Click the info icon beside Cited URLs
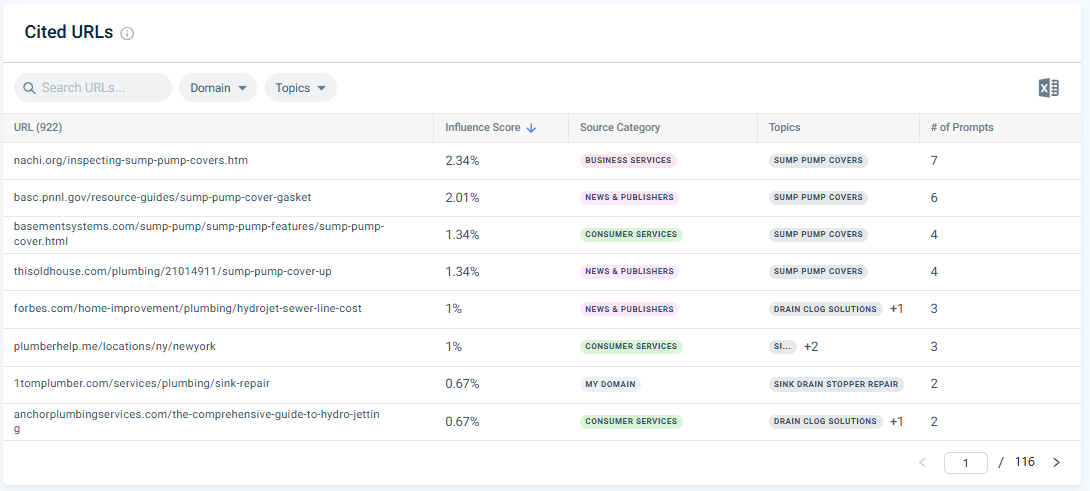The width and height of the screenshot is (1090, 491). (x=127, y=33)
